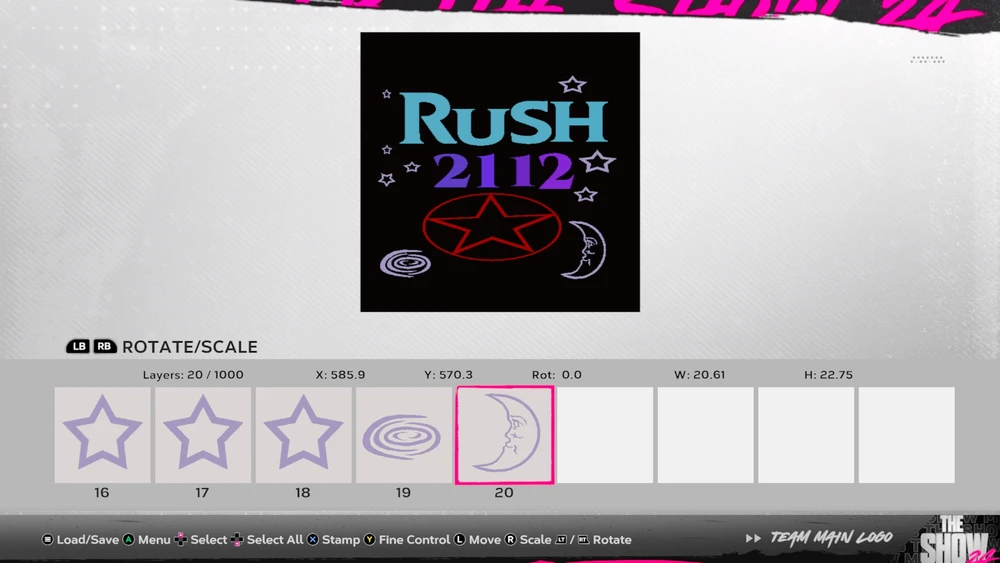Click the D-pad icon beside Select All
The height and width of the screenshot is (563, 1000).
[x=237, y=539]
